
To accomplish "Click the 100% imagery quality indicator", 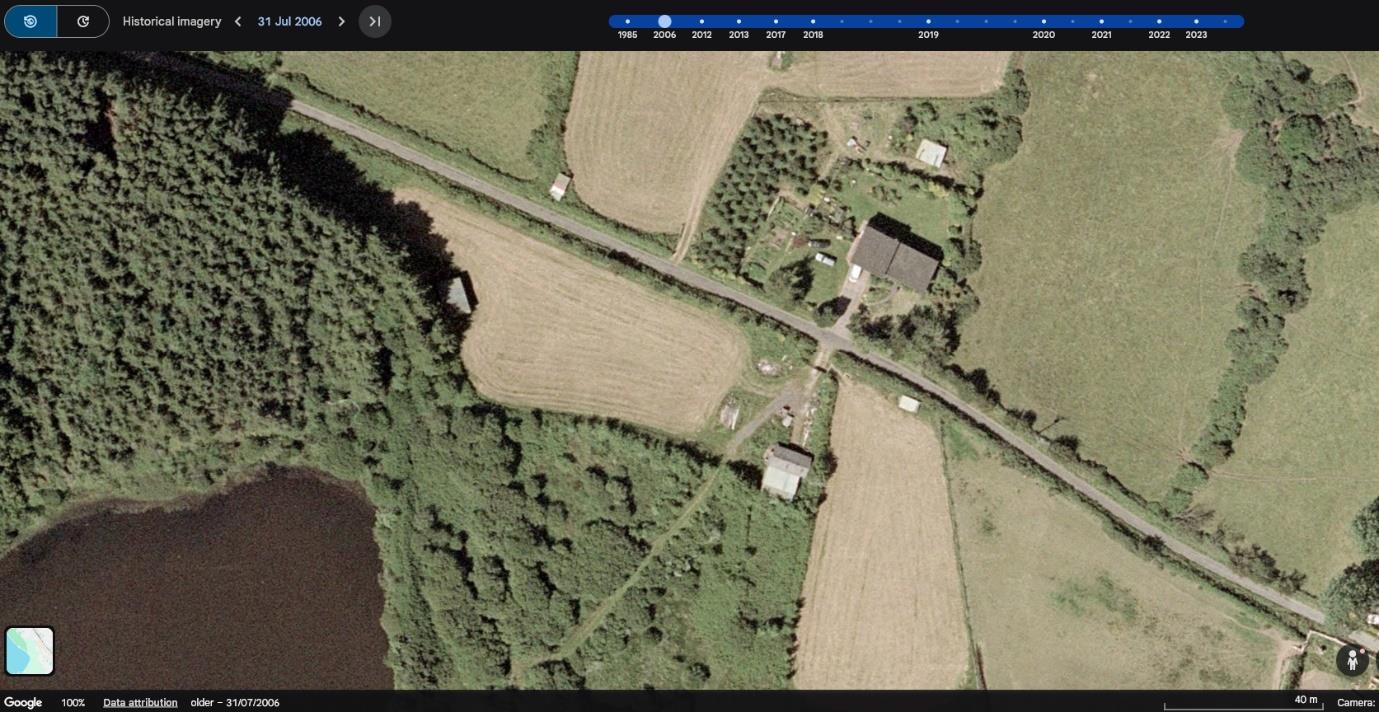I will [73, 702].
